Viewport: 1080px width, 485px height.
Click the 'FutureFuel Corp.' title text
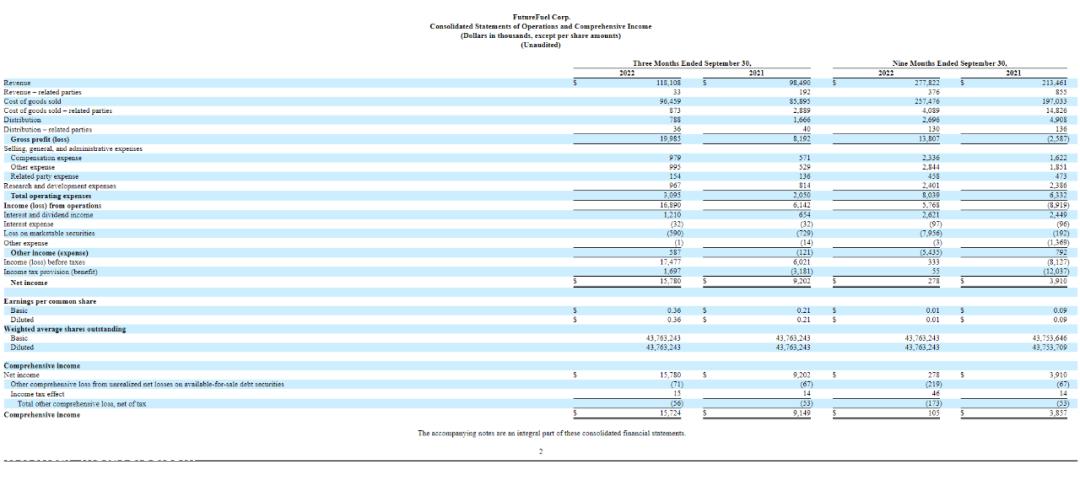pos(541,17)
